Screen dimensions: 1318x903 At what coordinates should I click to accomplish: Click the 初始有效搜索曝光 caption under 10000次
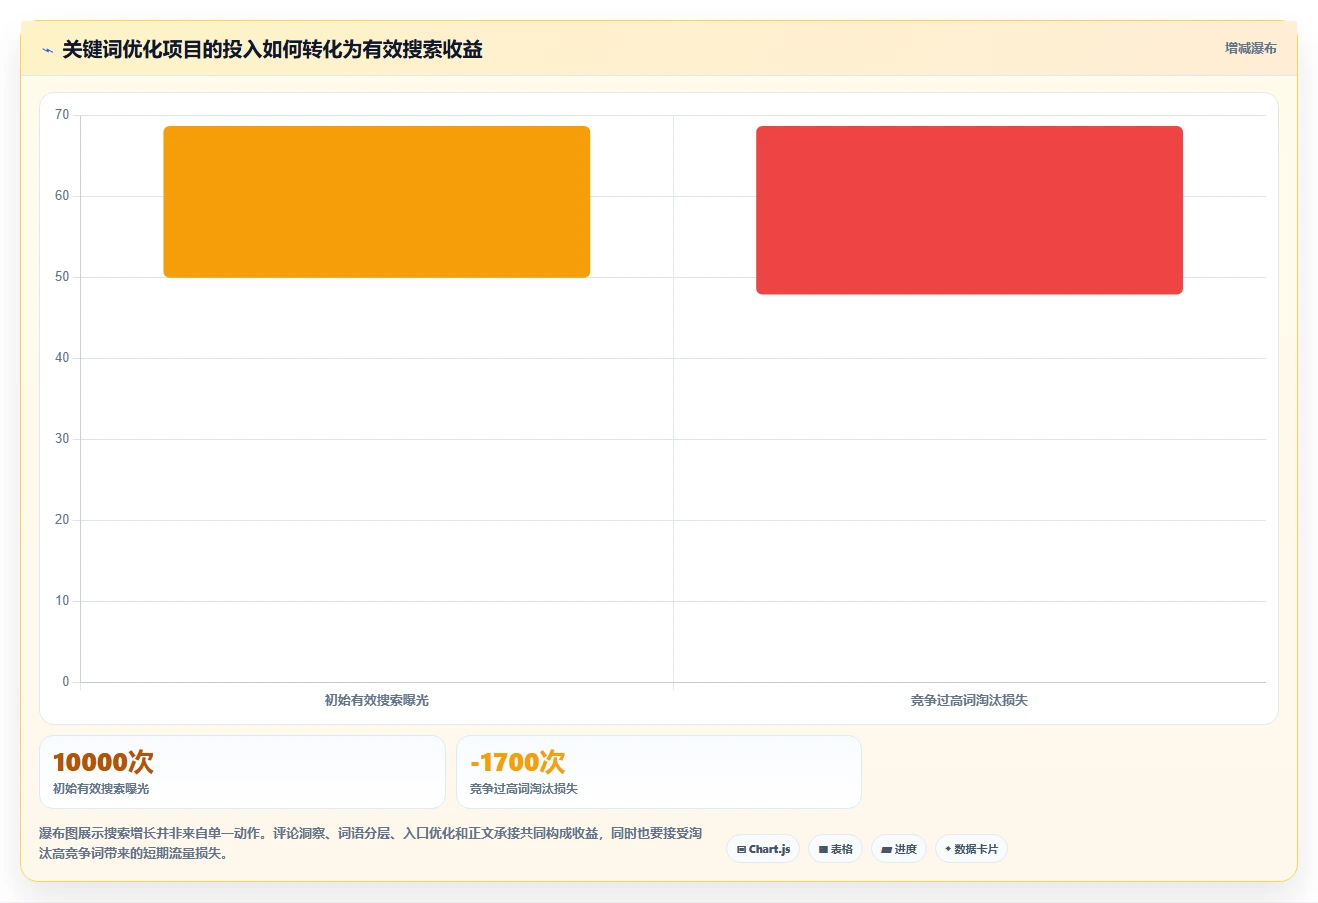click(101, 789)
